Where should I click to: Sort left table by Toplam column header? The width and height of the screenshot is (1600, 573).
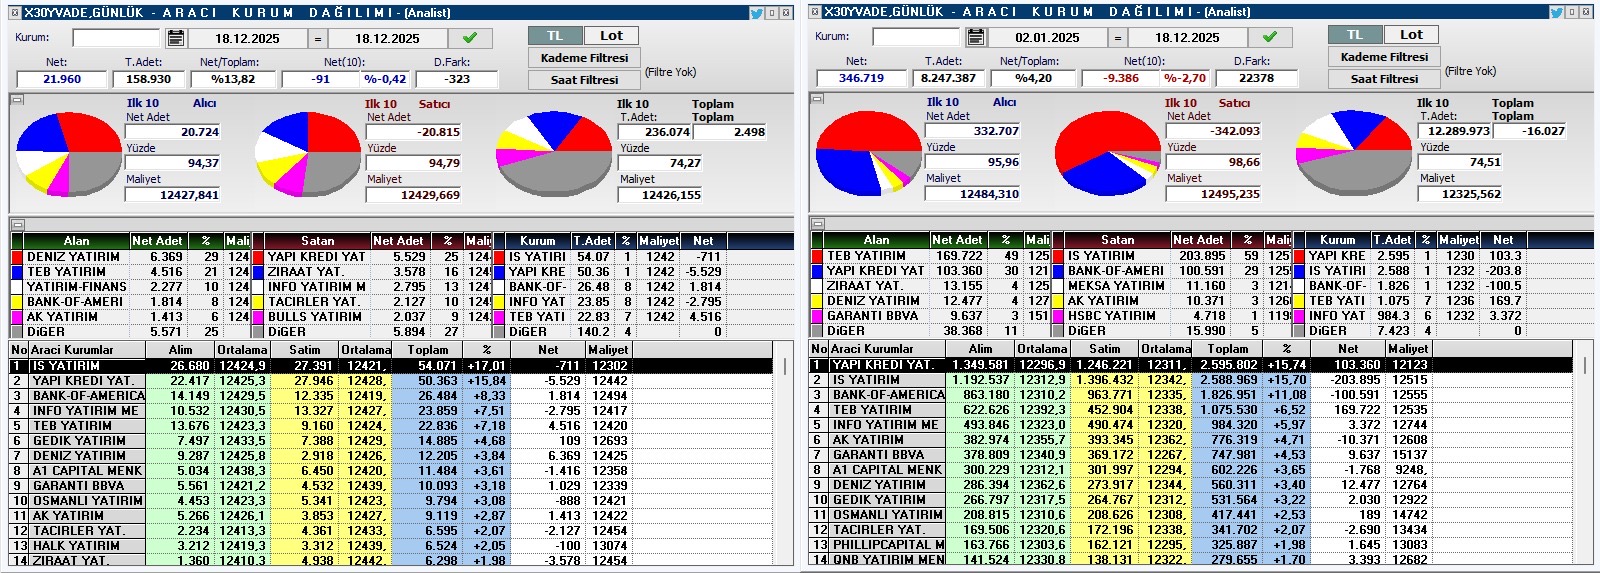(x=427, y=350)
